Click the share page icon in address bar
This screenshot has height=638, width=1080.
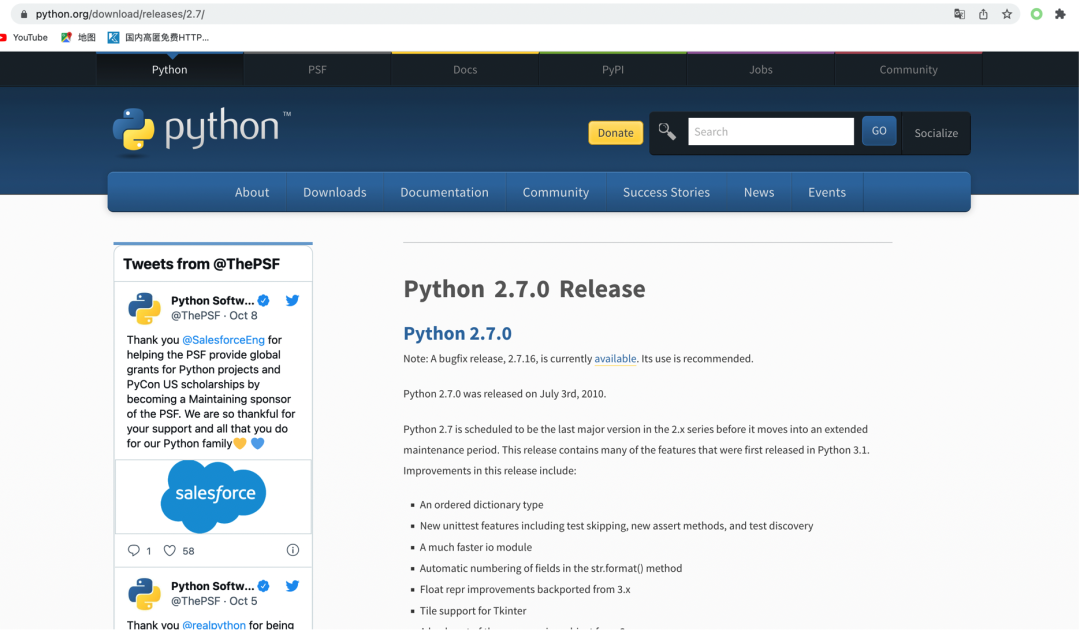point(983,14)
